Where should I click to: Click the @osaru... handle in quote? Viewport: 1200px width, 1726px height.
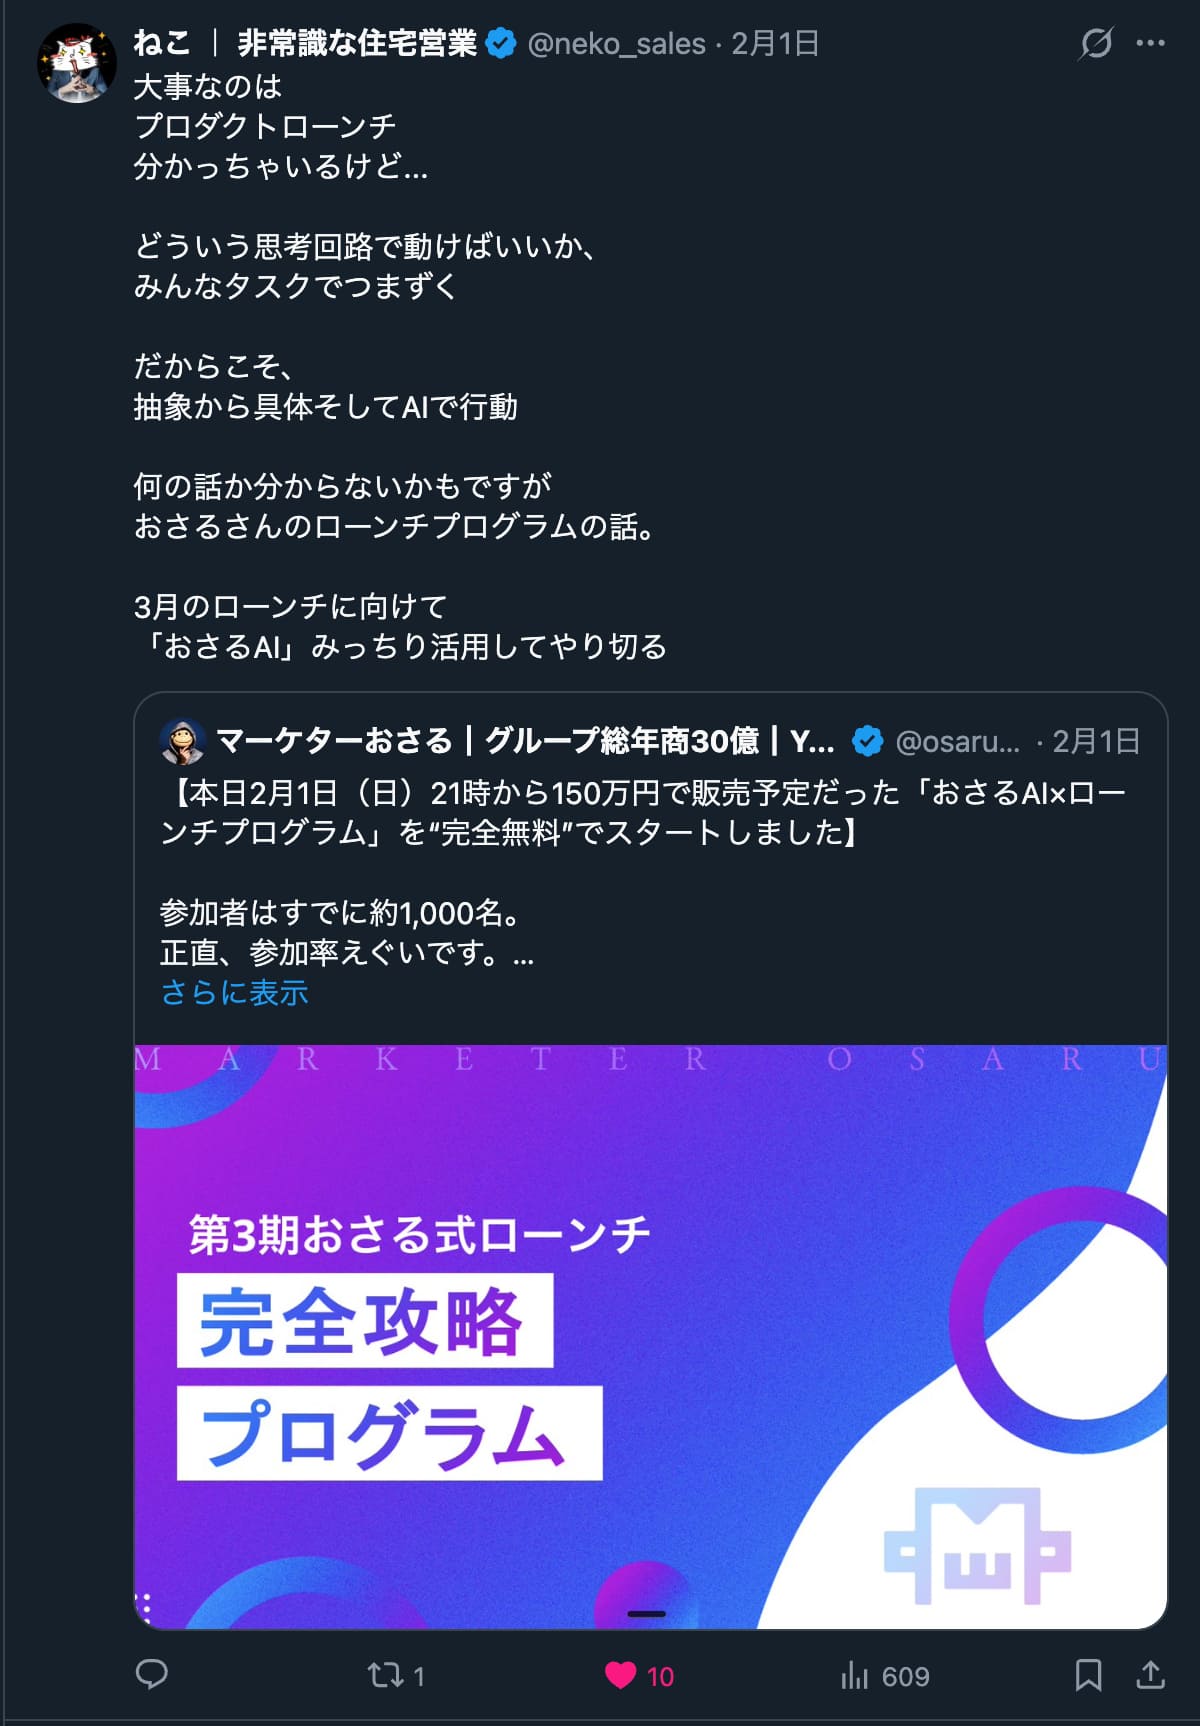[x=958, y=741]
